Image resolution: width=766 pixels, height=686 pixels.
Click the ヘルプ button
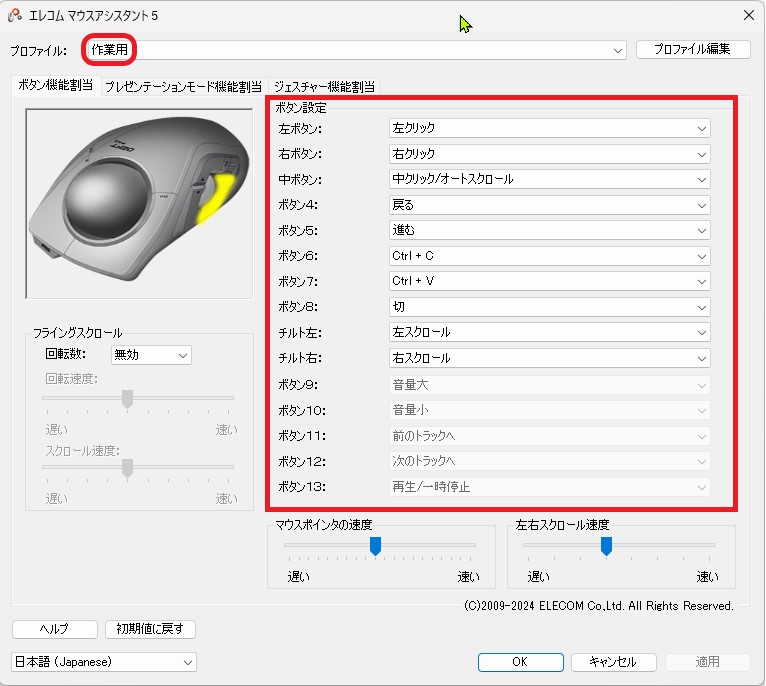pyautogui.click(x=55, y=629)
